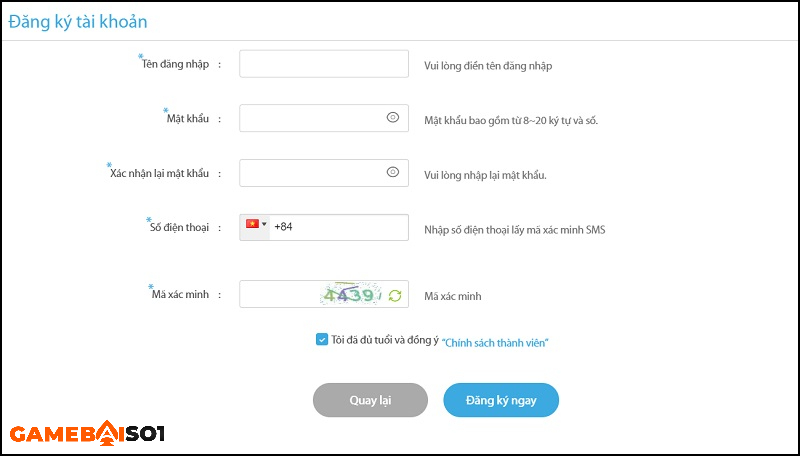This screenshot has height=456, width=800.
Task: Submit with Đăng ký ngay button
Action: click(501, 400)
